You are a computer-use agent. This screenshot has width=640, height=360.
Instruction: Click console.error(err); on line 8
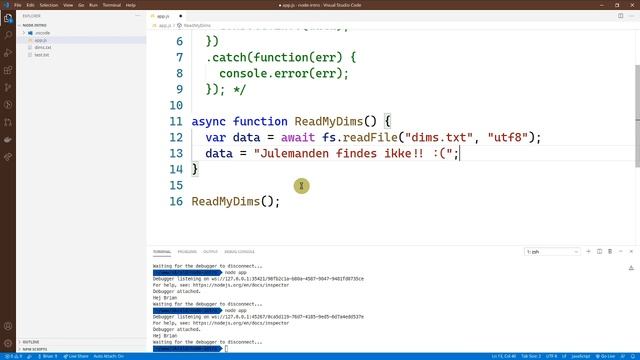click(x=284, y=73)
